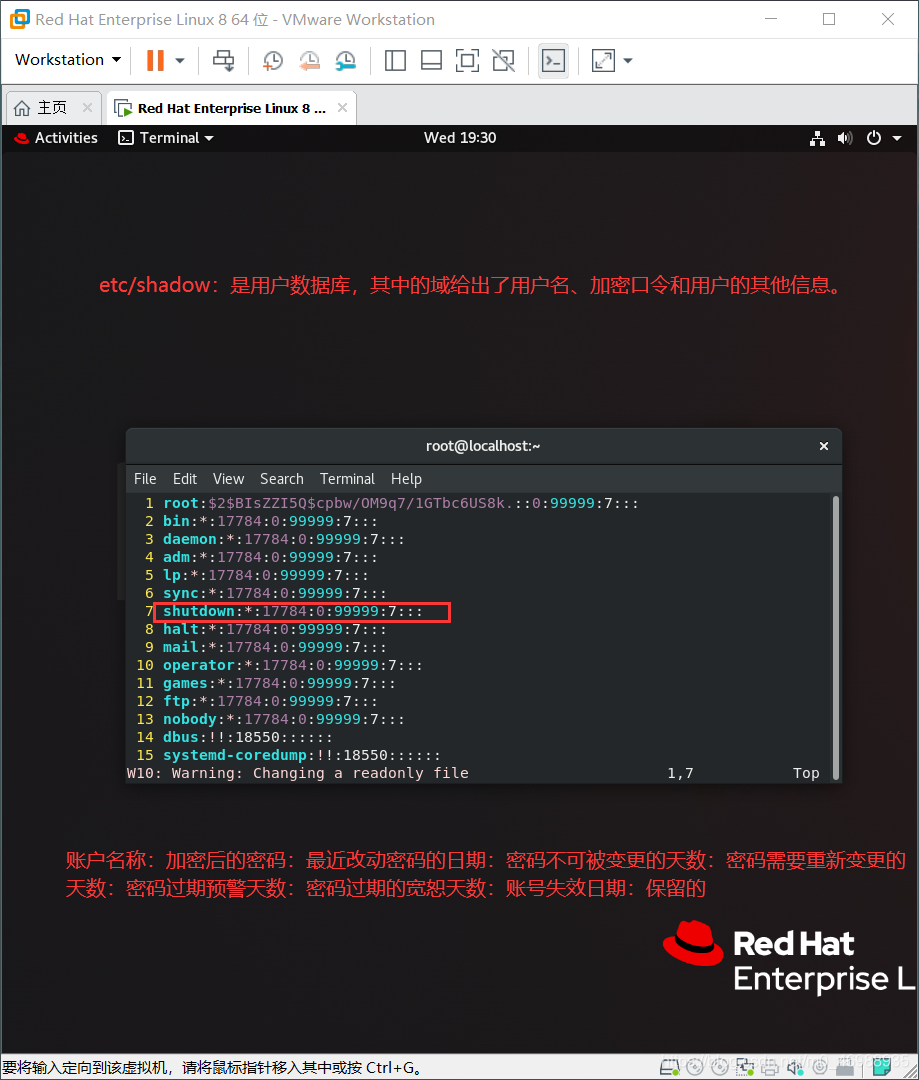The image size is (919, 1080).
Task: Click the operator entry on line 10
Action: (x=293, y=665)
